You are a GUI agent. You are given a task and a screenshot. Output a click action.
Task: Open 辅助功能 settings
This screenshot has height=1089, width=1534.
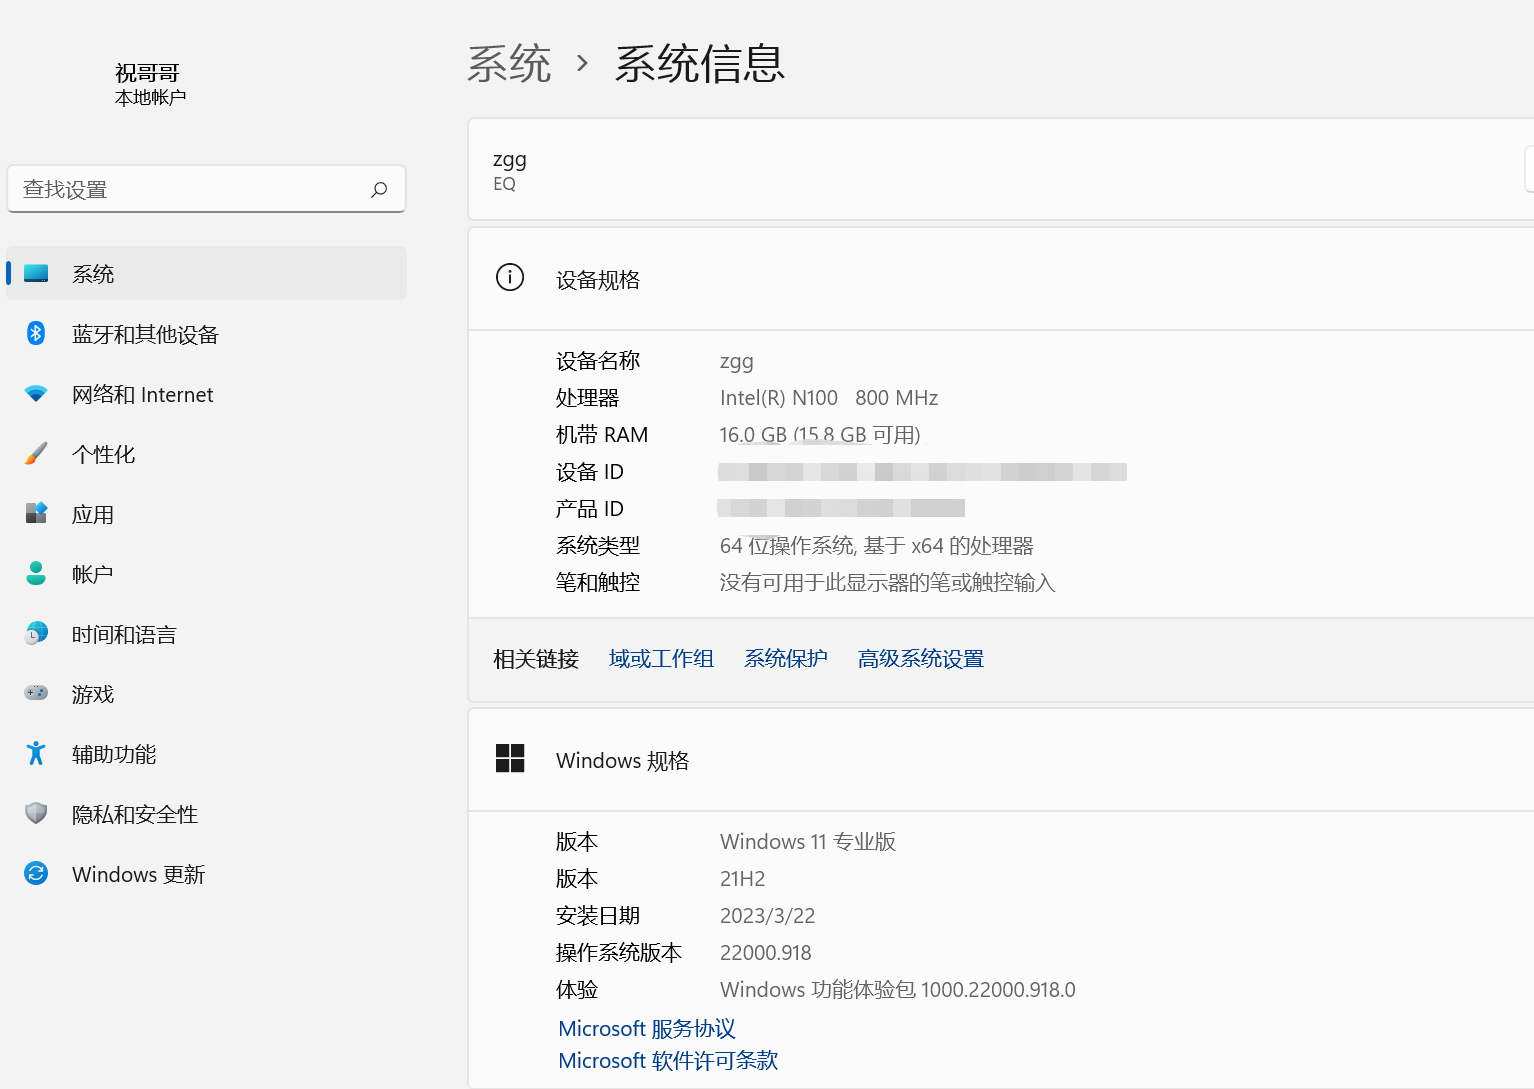207,753
